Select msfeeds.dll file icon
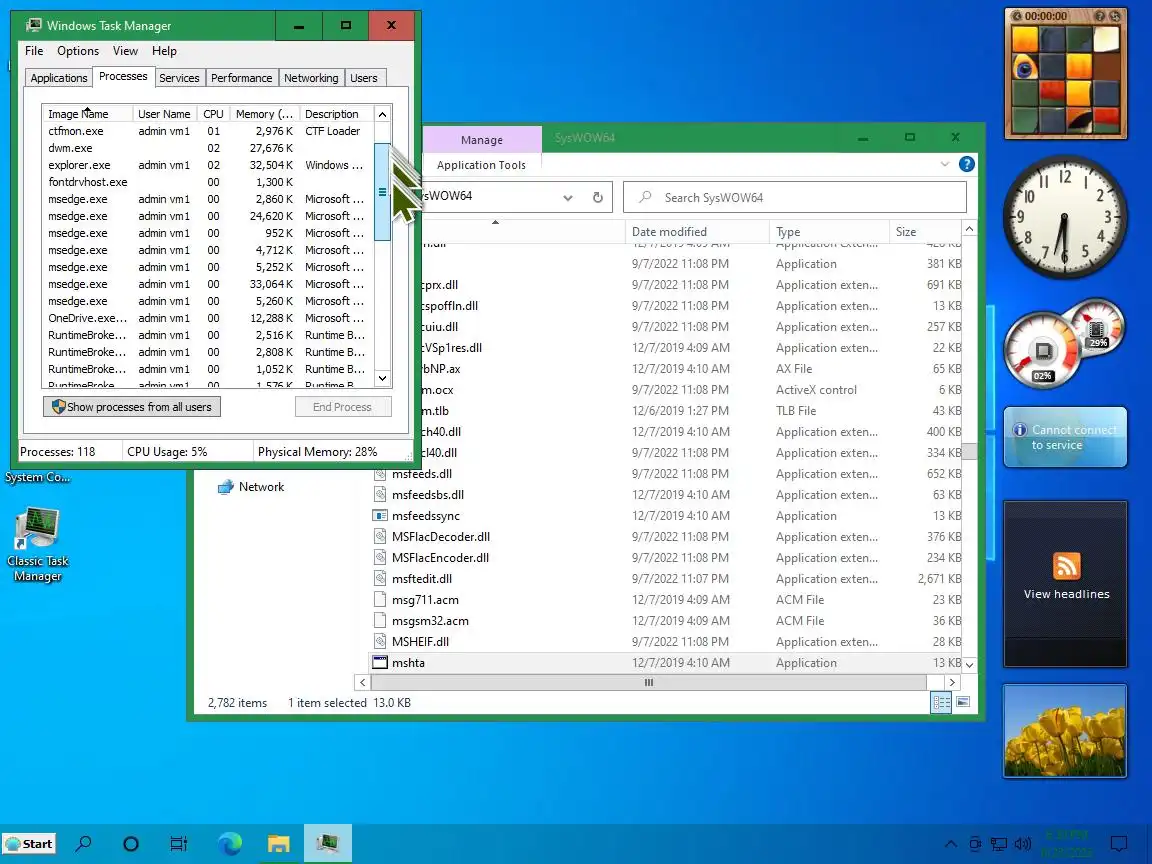 tap(380, 474)
